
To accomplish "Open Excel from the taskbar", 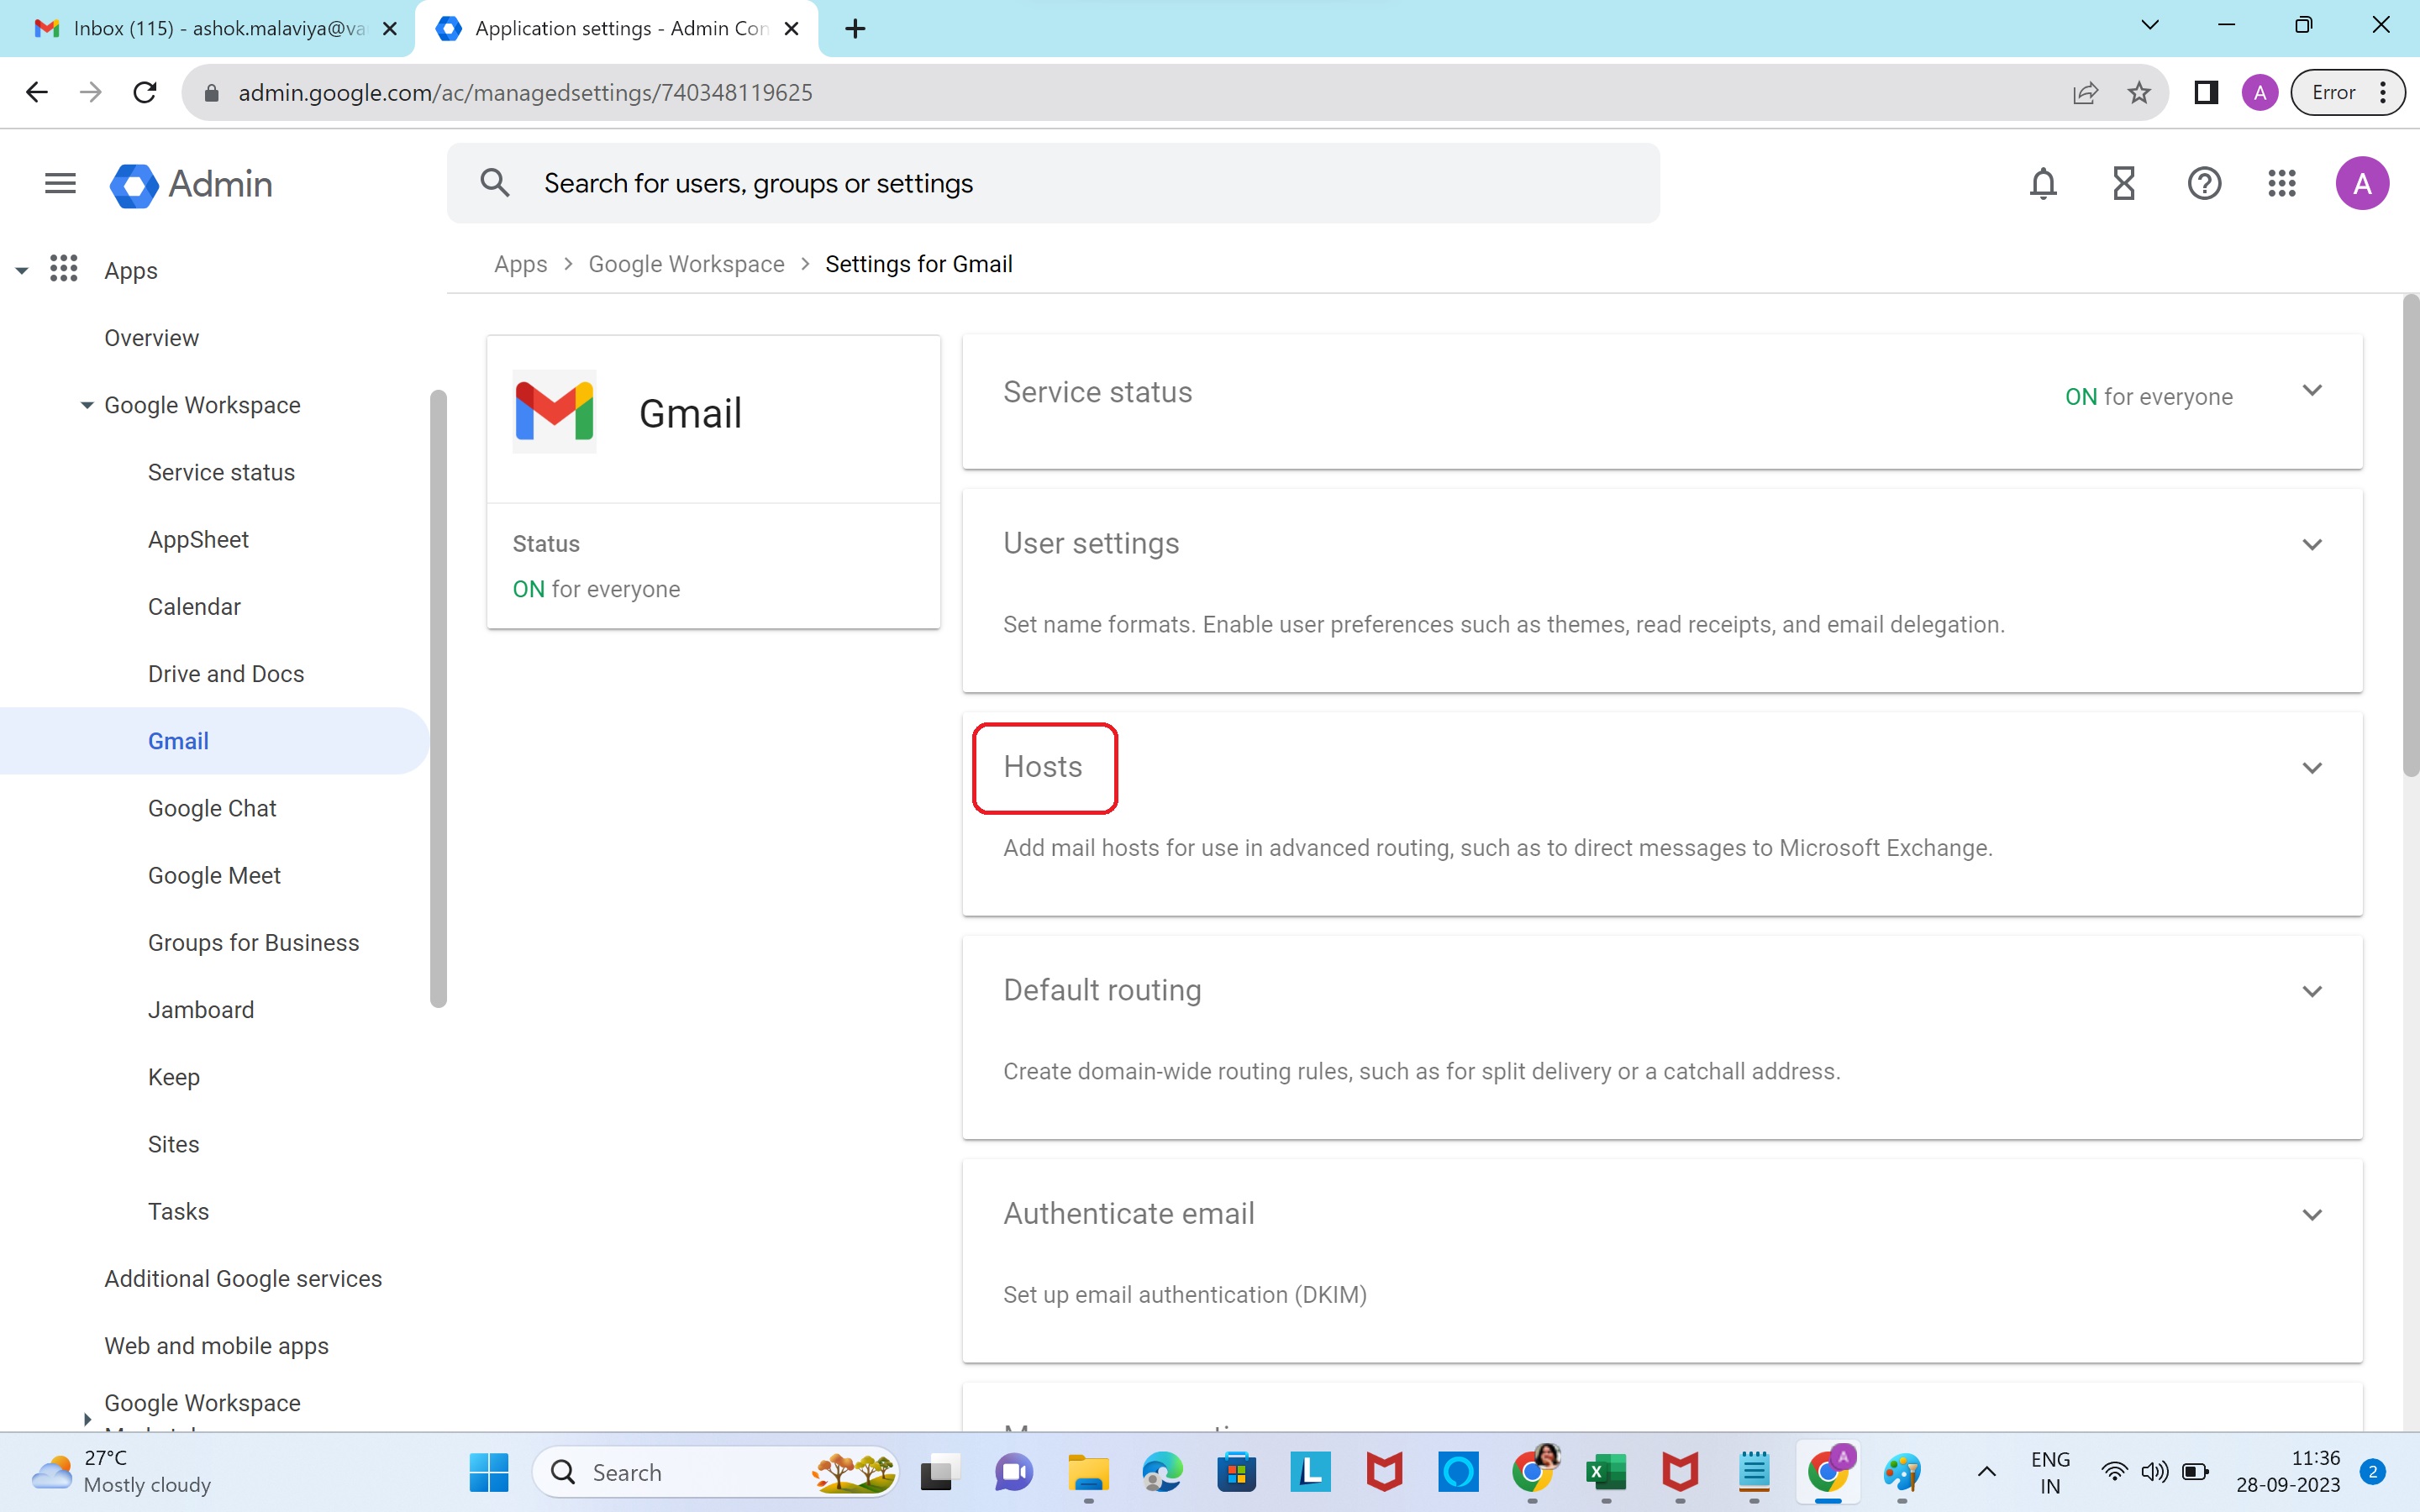I will coord(1605,1472).
